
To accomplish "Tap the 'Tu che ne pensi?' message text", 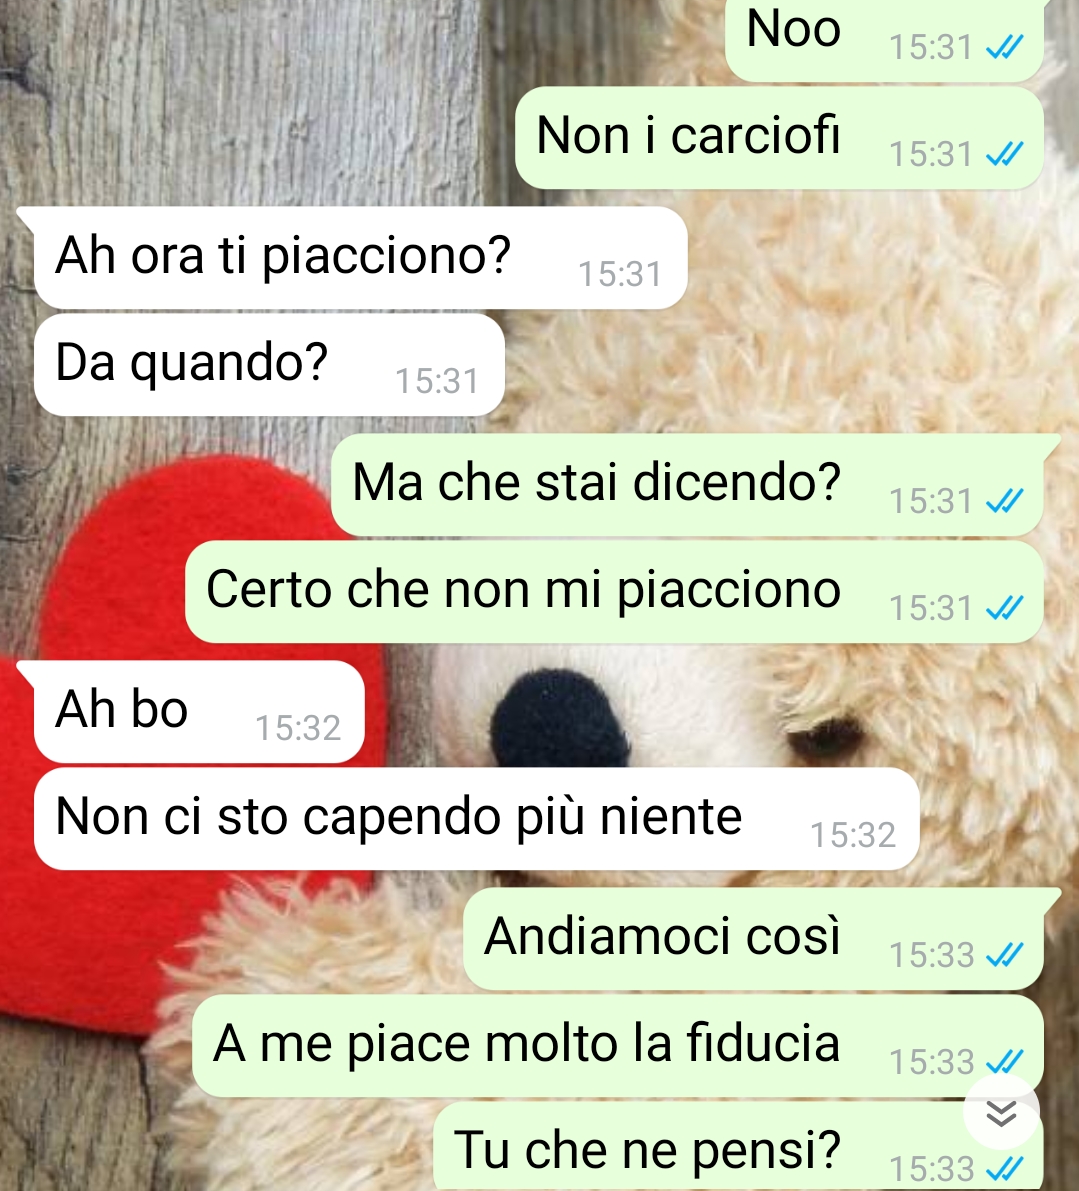I will click(x=648, y=1150).
